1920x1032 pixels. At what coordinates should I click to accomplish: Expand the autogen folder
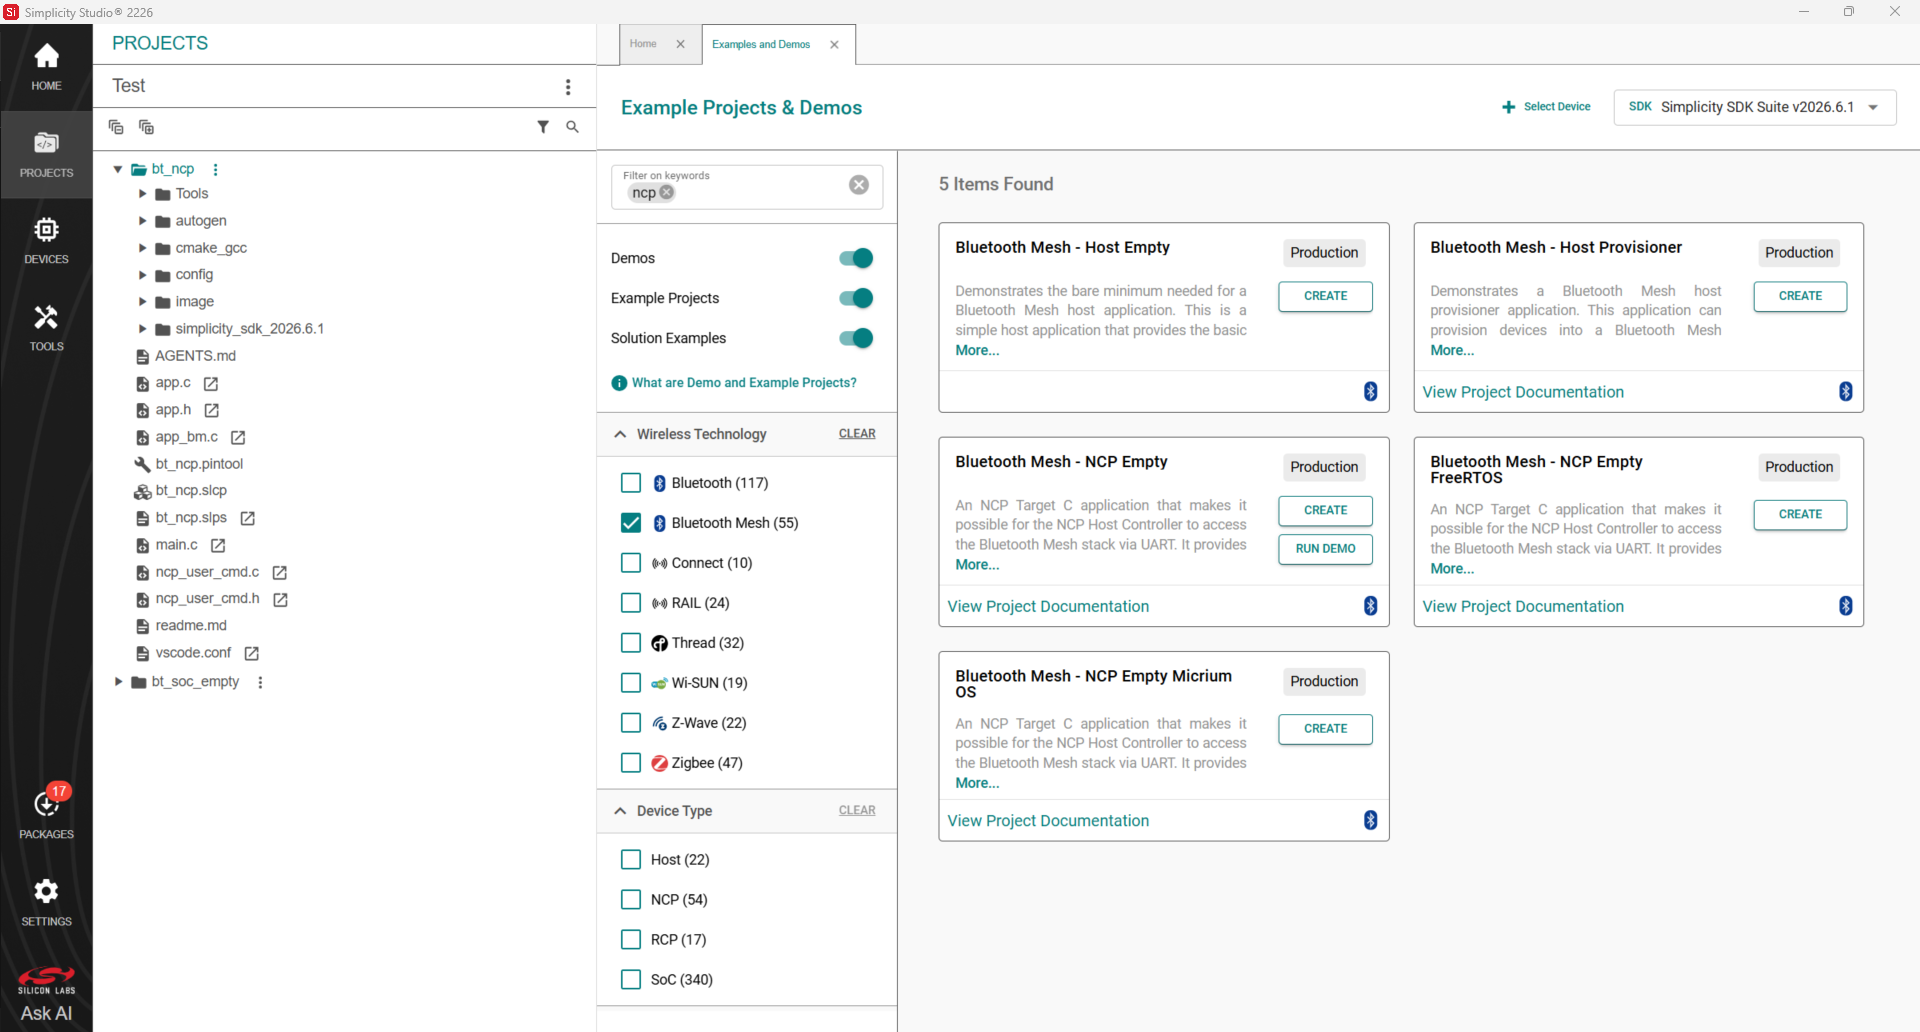[x=142, y=221]
